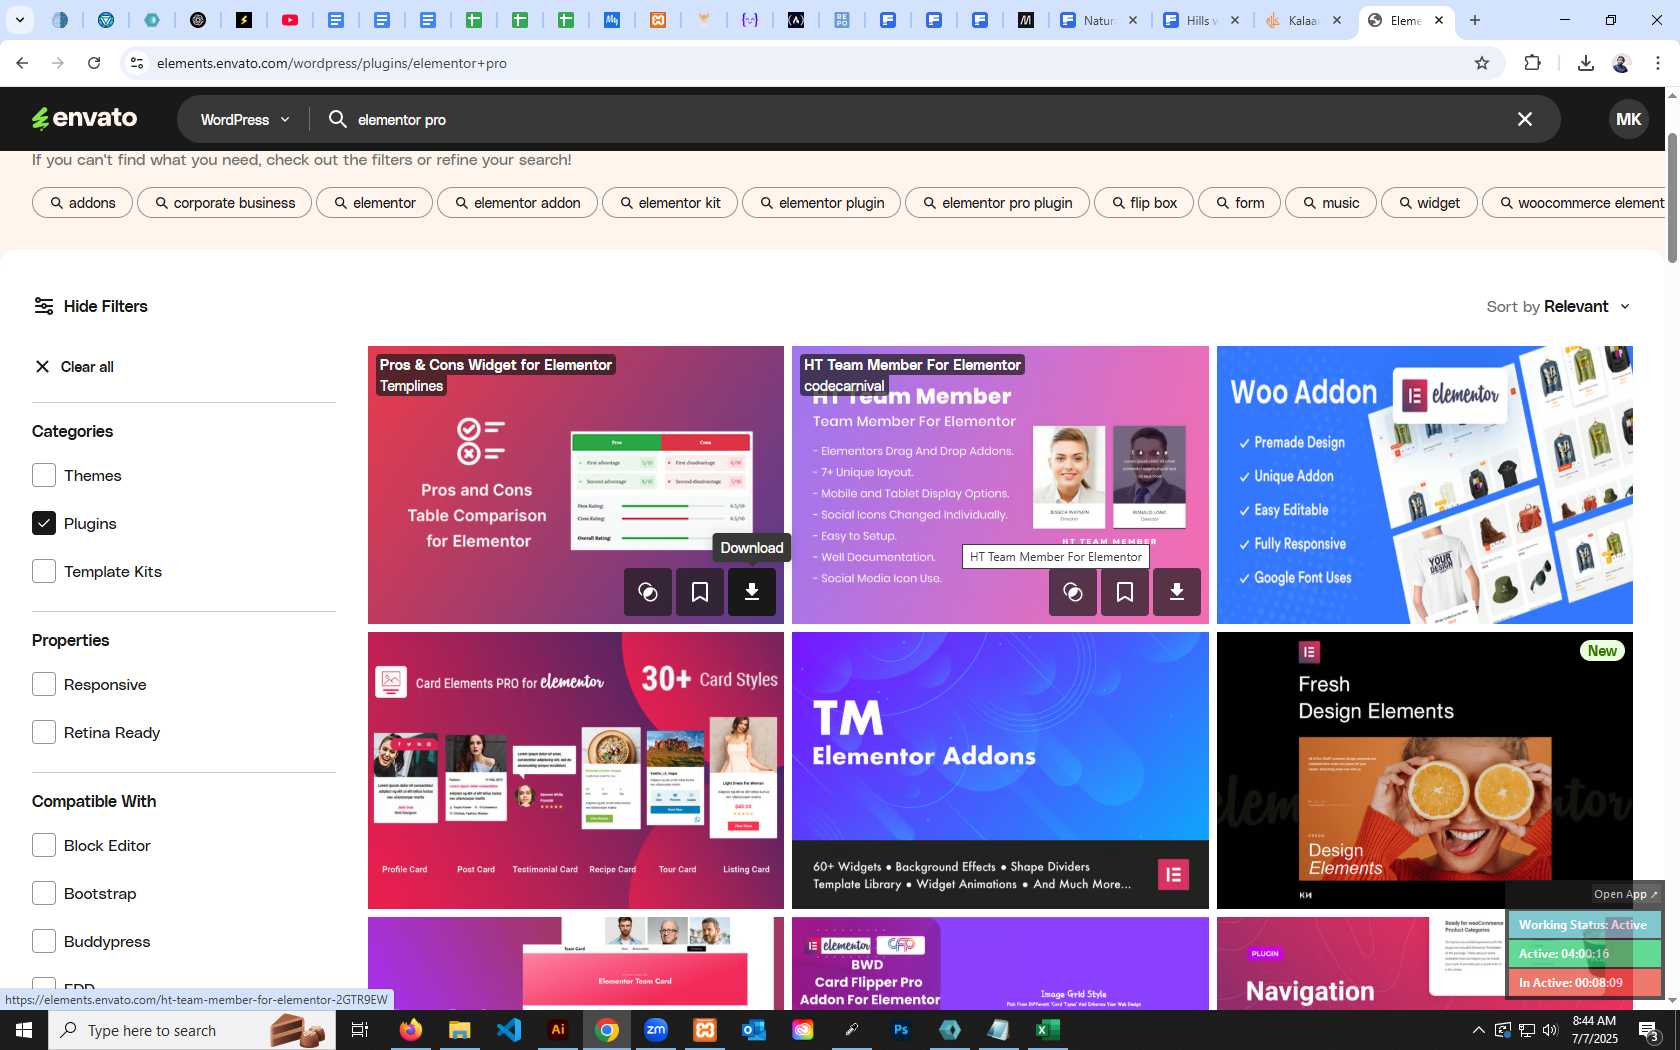
Task: Check the Block Editor compatibility box
Action: click(x=44, y=845)
